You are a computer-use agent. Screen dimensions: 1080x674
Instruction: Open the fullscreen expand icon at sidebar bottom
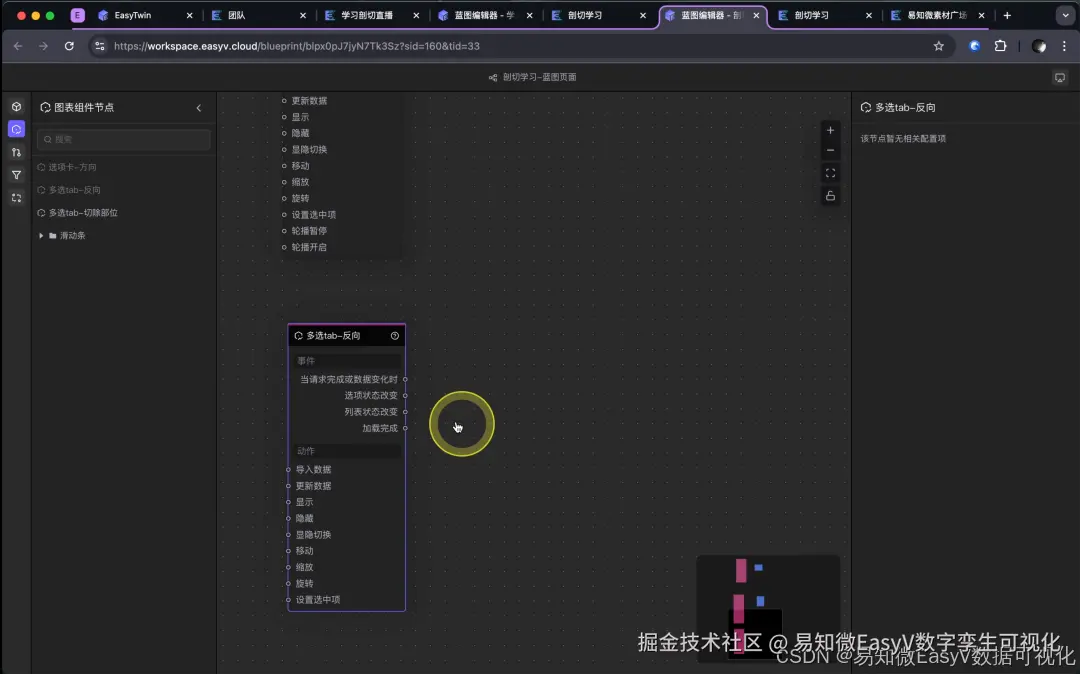pyautogui.click(x=16, y=198)
